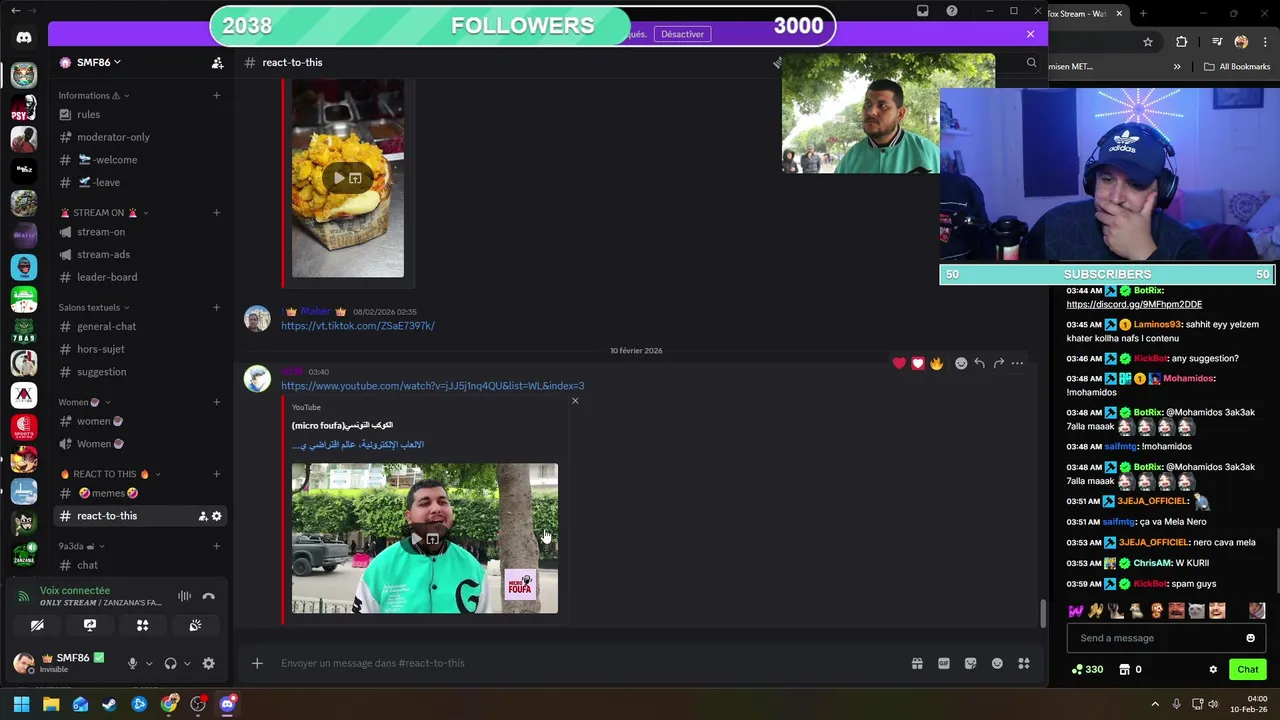The image size is (1280, 720).
Task: Attach a file with plus button
Action: tap(257, 663)
